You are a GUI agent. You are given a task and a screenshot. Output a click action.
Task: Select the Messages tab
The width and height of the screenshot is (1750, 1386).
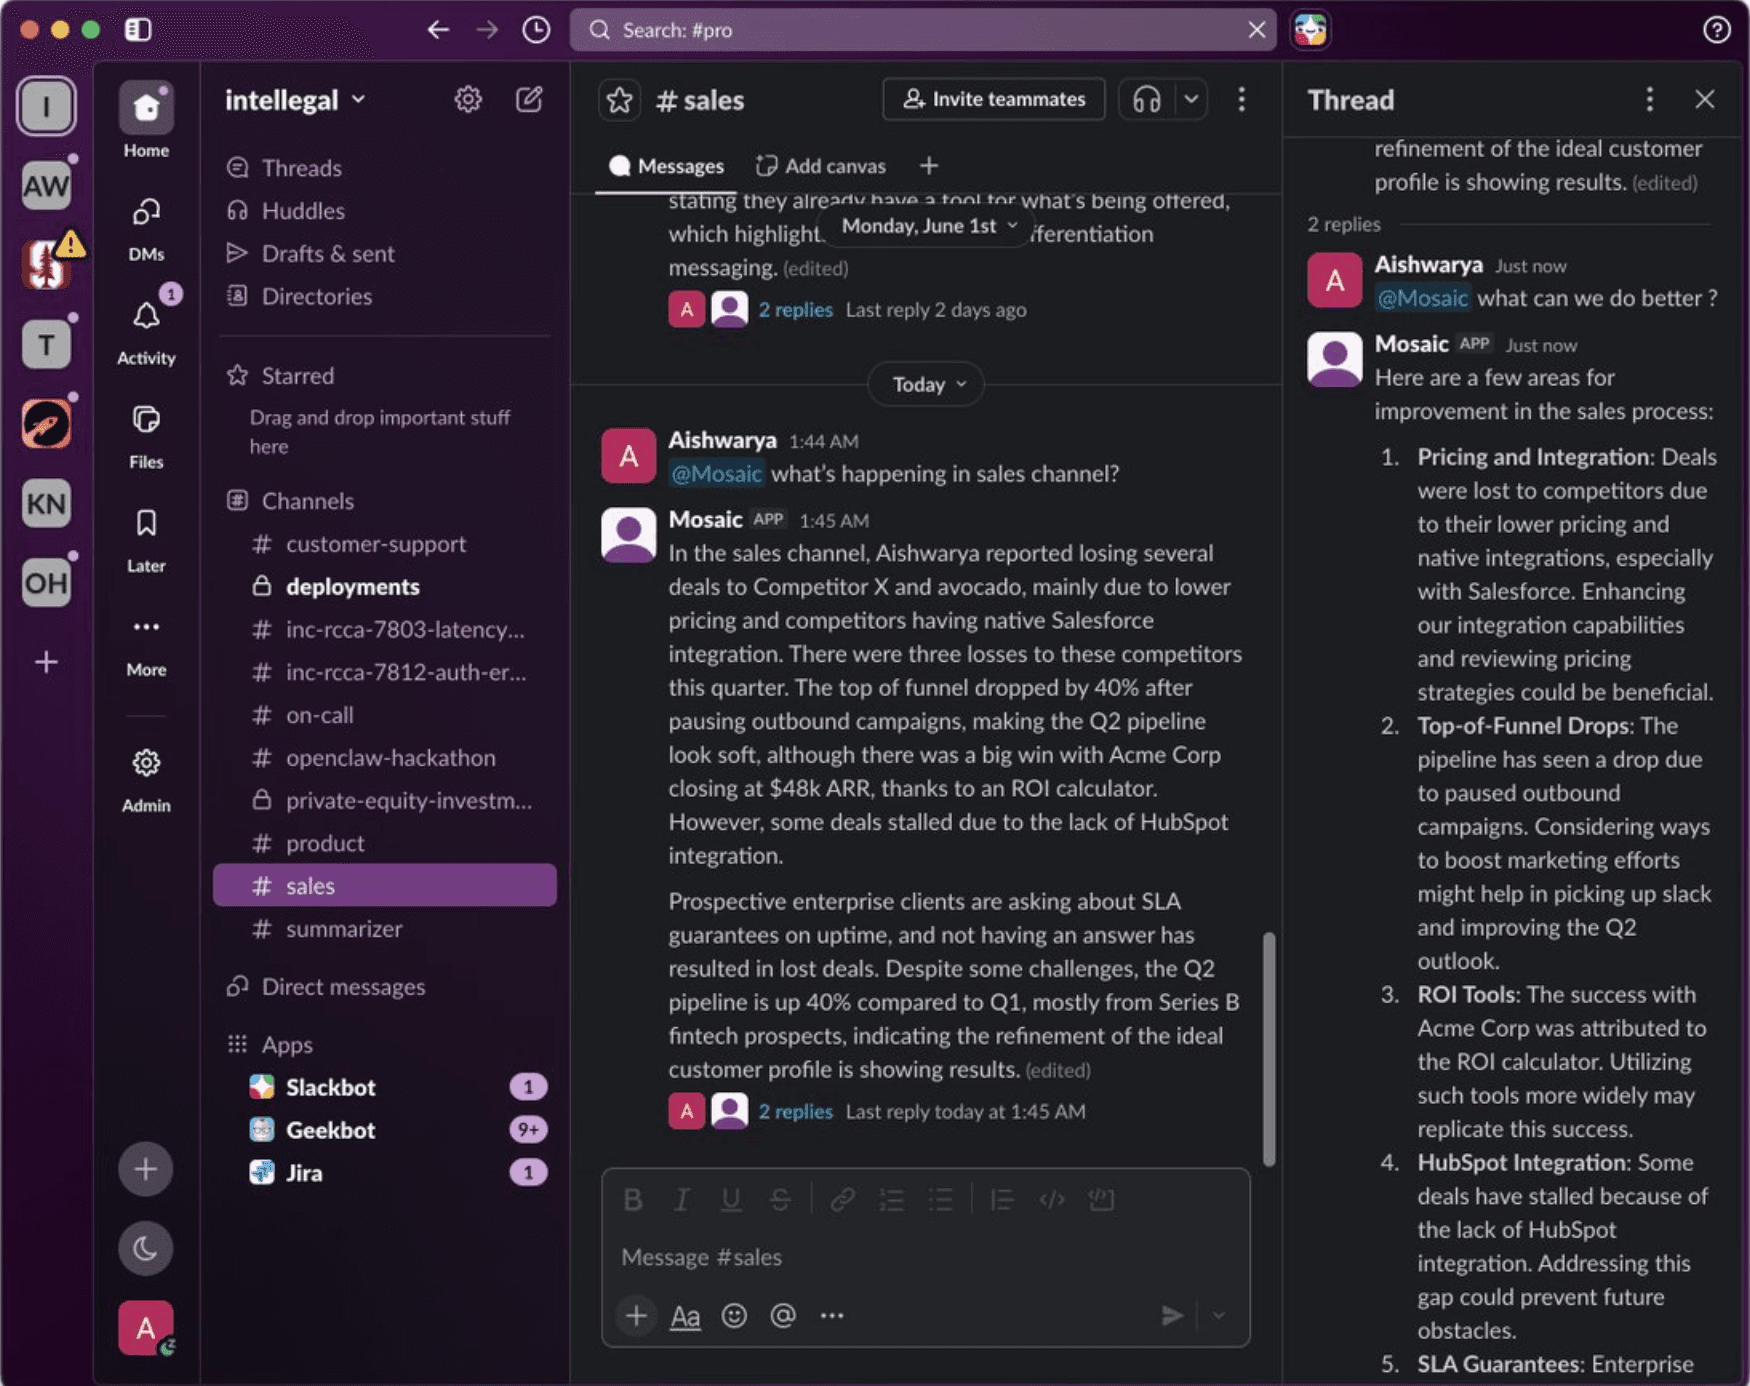[666, 166]
